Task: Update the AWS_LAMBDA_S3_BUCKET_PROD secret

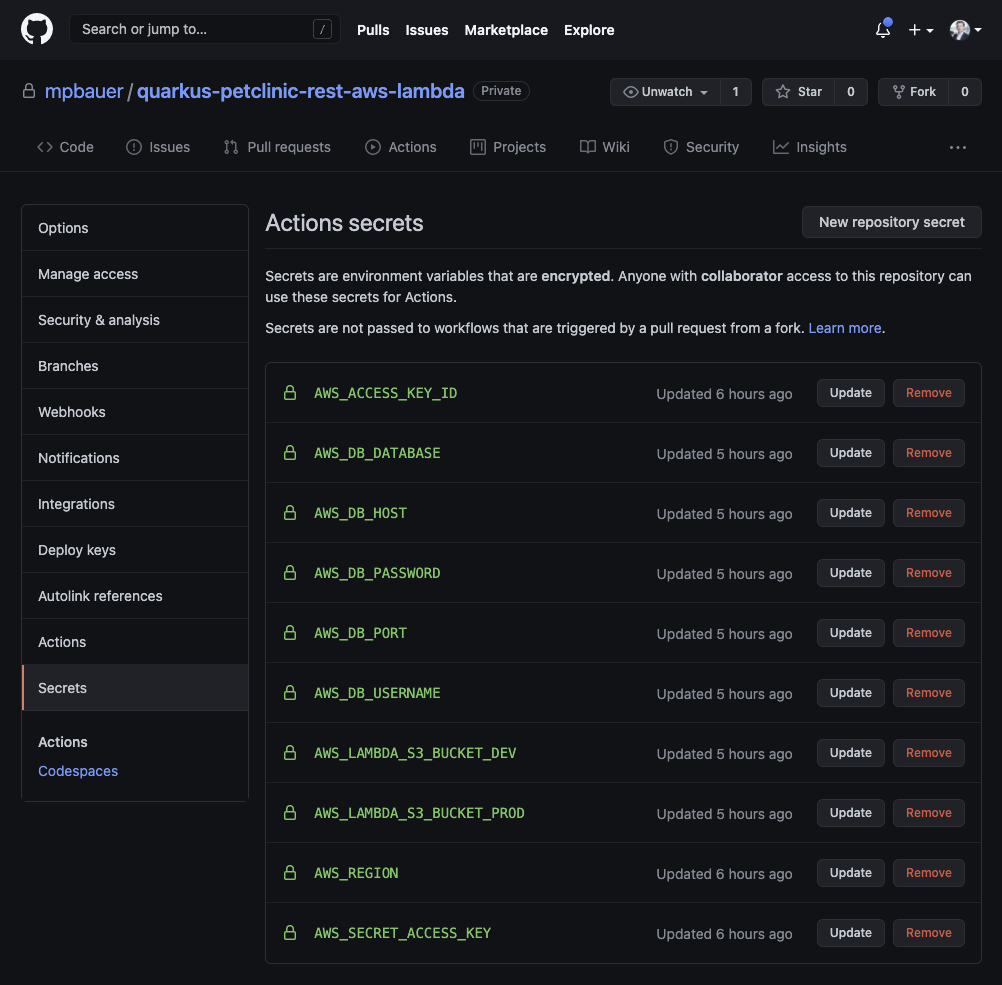Action: (851, 813)
